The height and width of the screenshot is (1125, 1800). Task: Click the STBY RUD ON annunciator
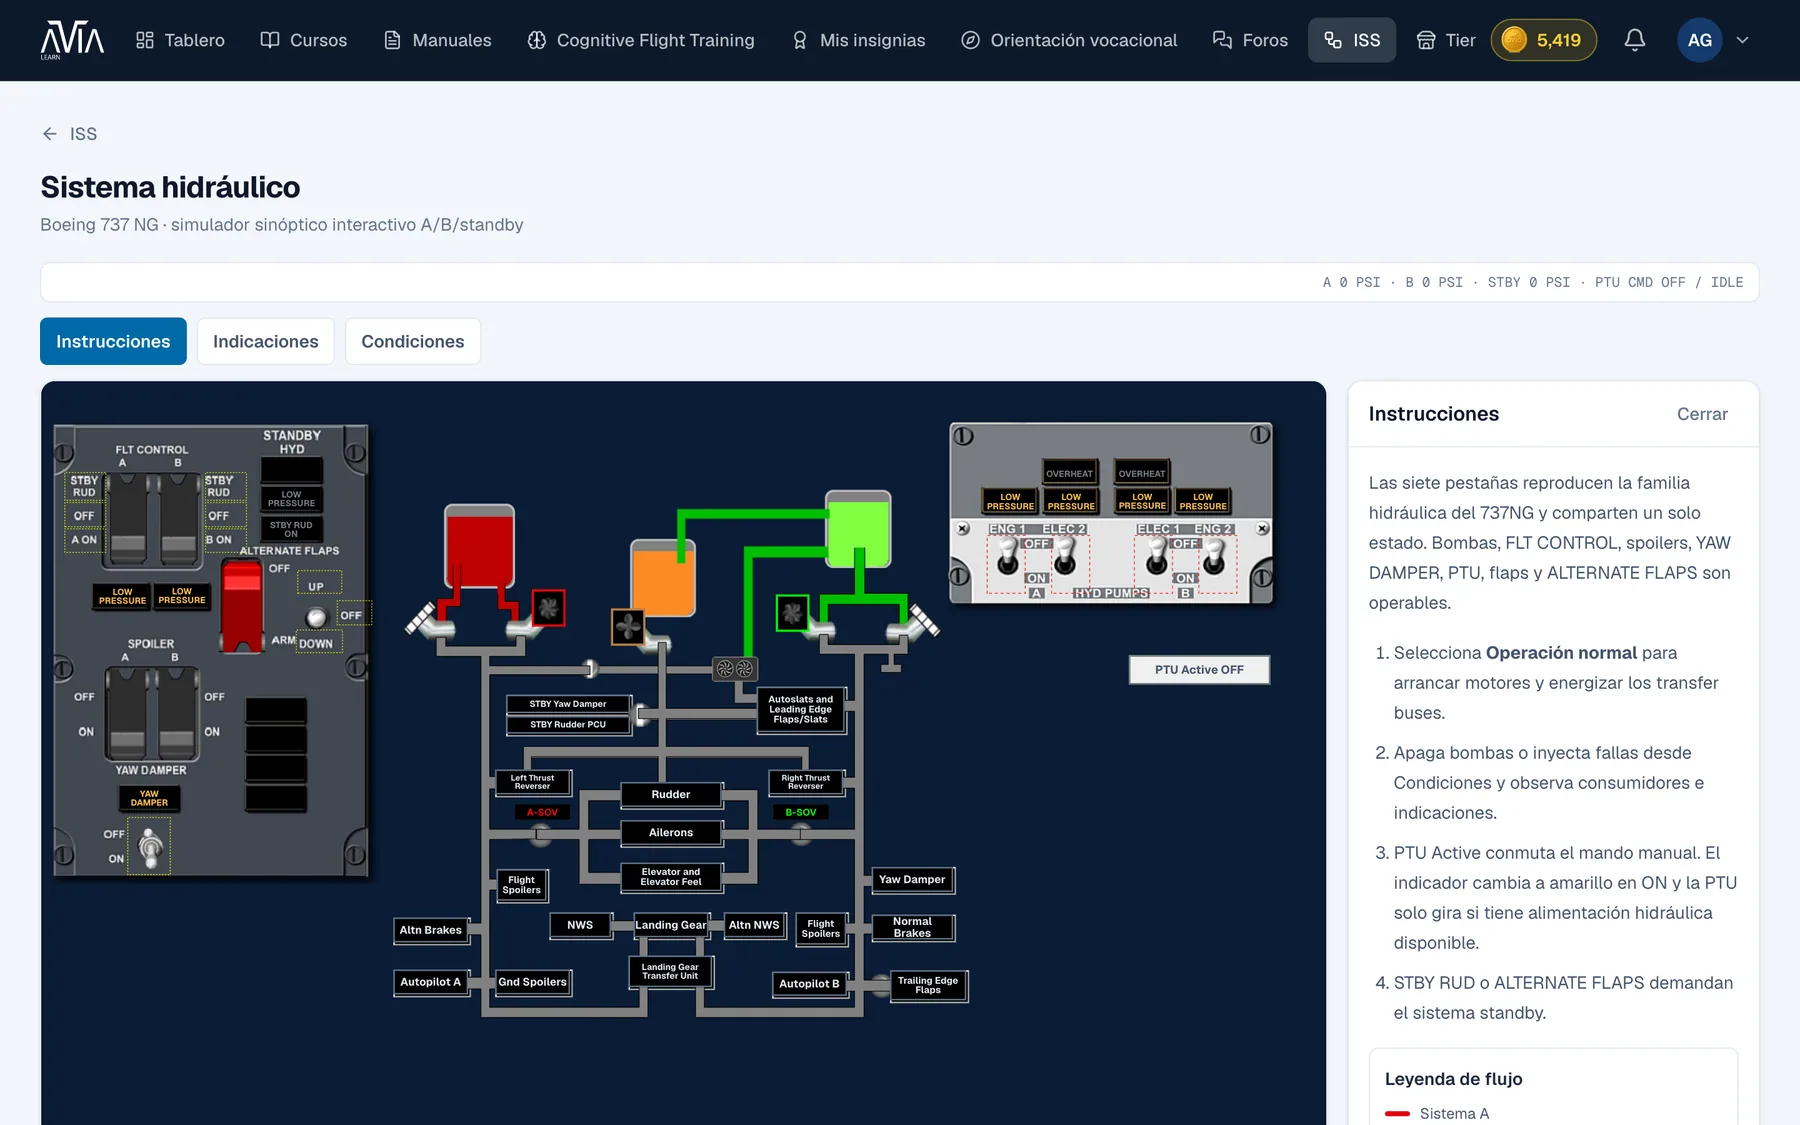(x=291, y=529)
